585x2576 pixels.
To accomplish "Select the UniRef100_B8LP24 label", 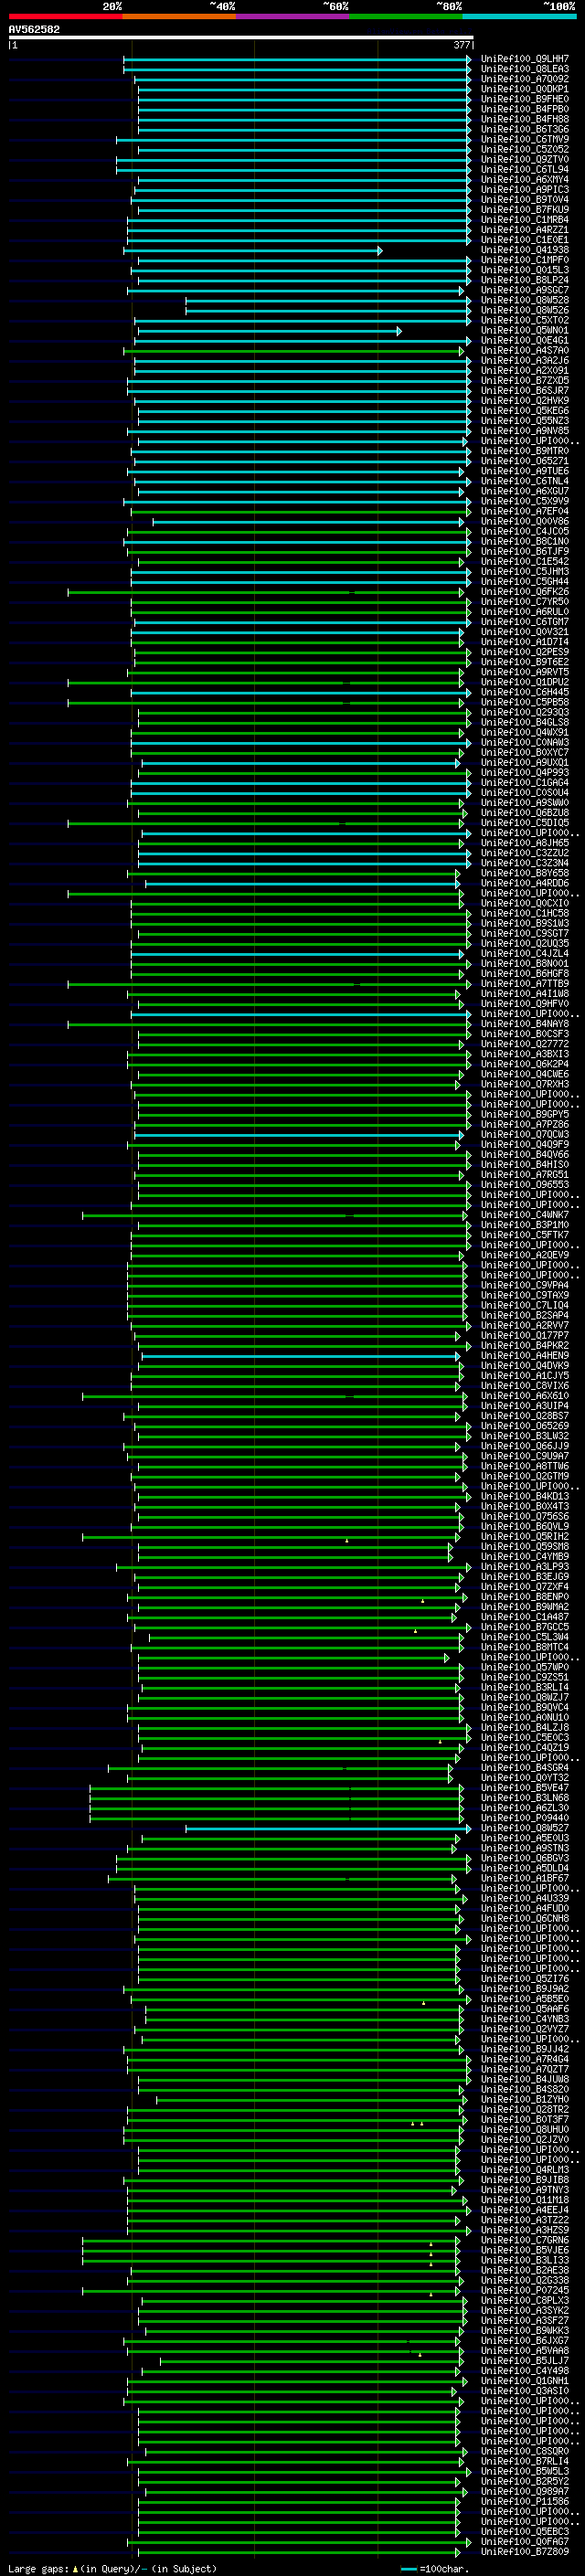I will tap(525, 280).
